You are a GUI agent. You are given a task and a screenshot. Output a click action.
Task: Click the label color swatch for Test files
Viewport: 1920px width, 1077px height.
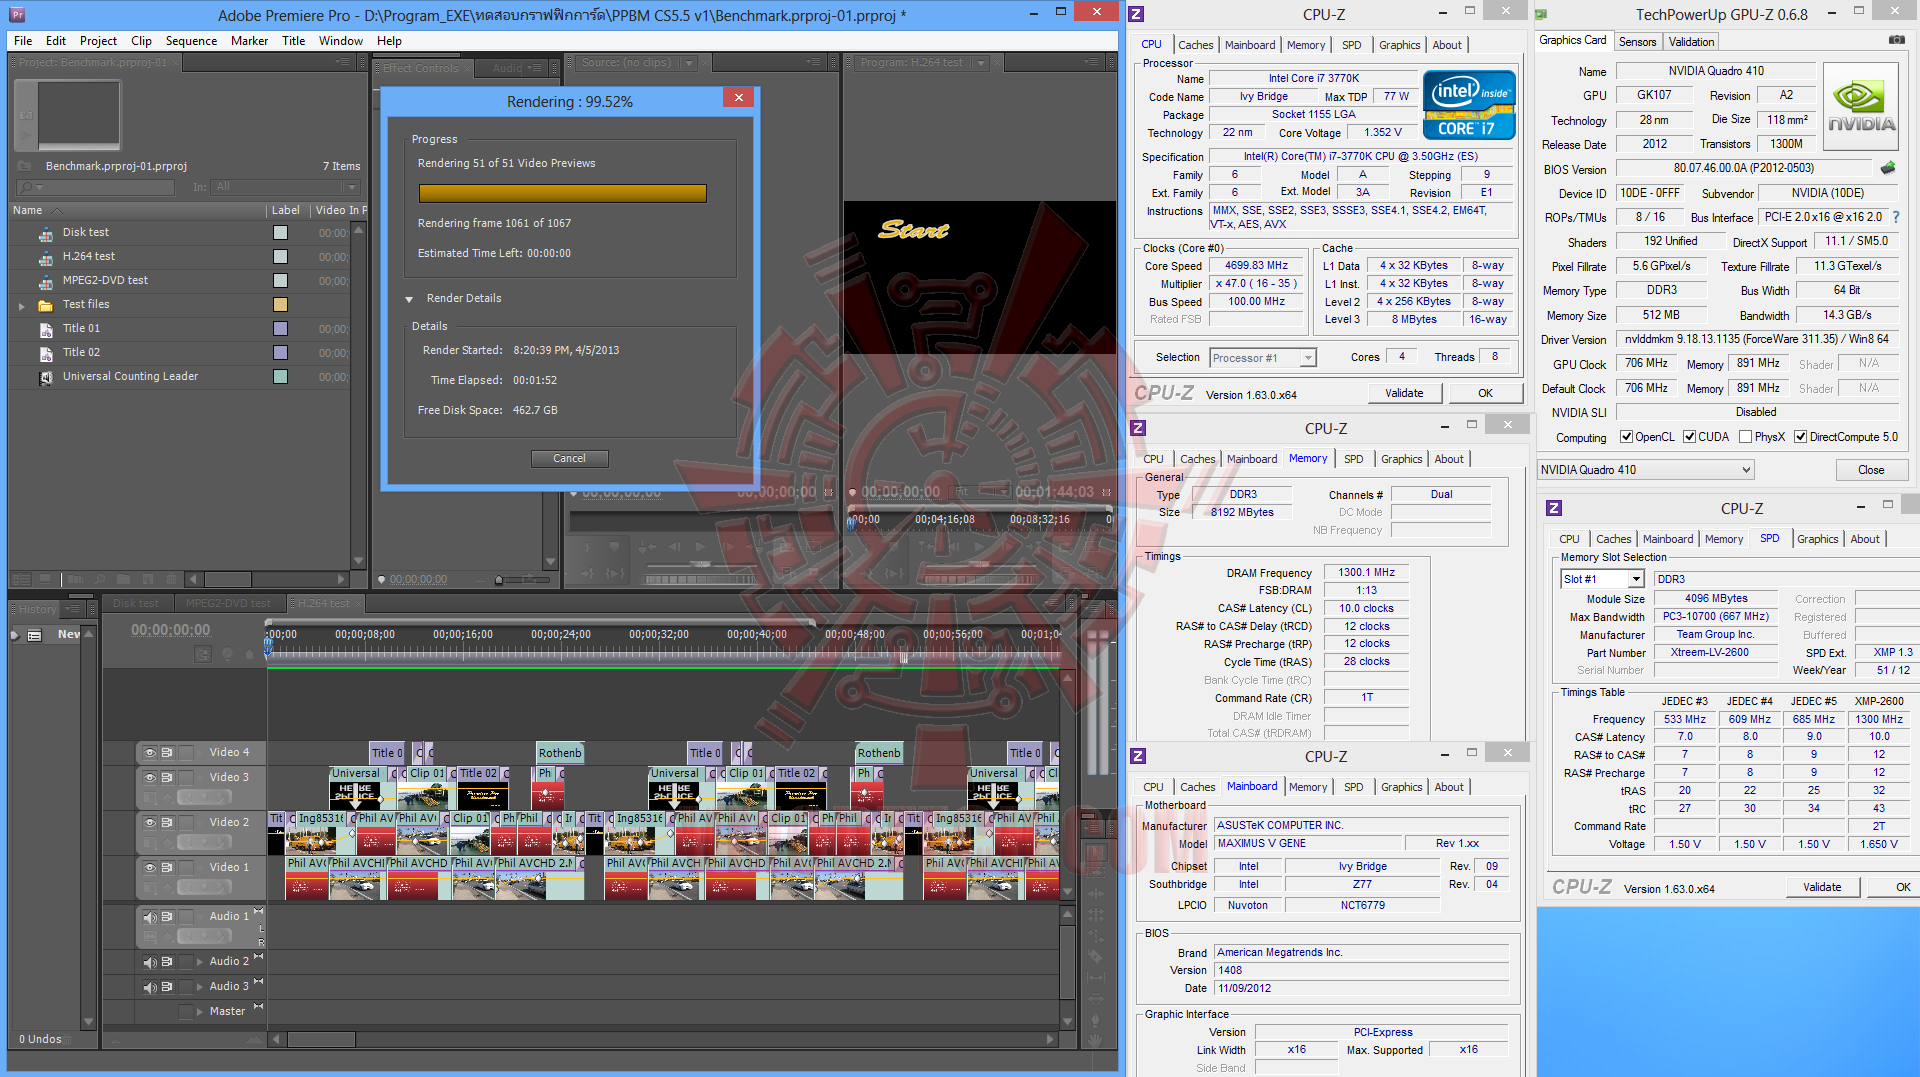(280, 305)
